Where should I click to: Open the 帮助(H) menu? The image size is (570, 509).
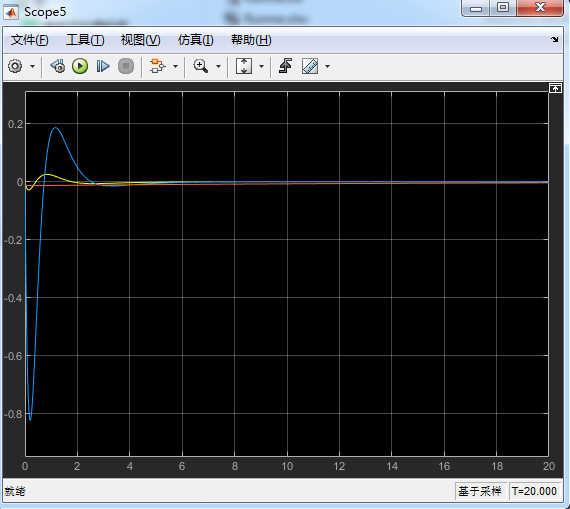pyautogui.click(x=251, y=40)
